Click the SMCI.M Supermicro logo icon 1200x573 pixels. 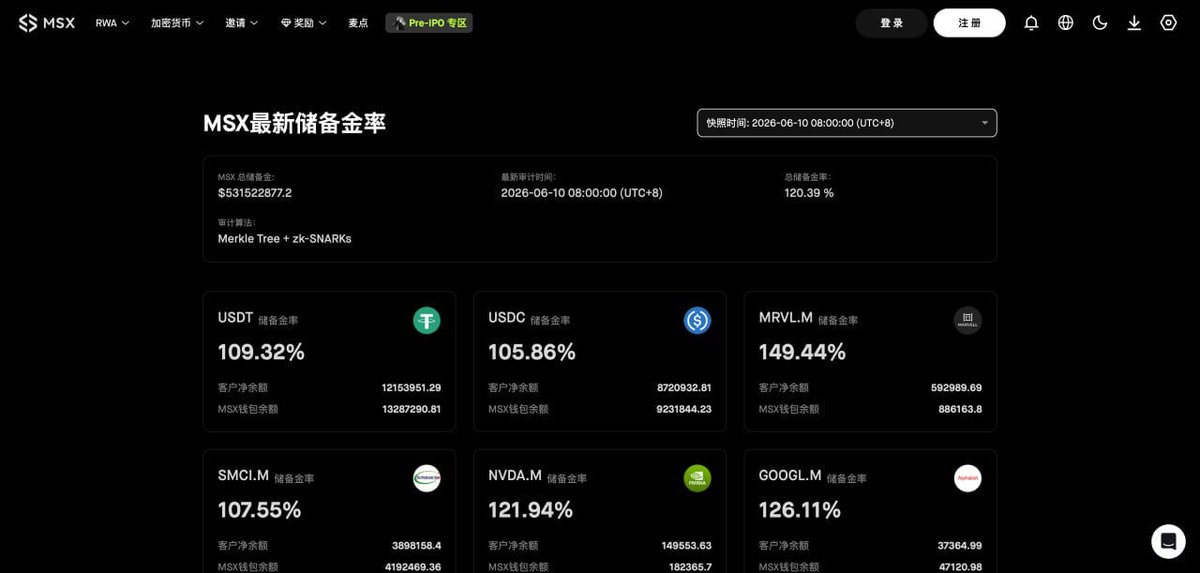(427, 478)
